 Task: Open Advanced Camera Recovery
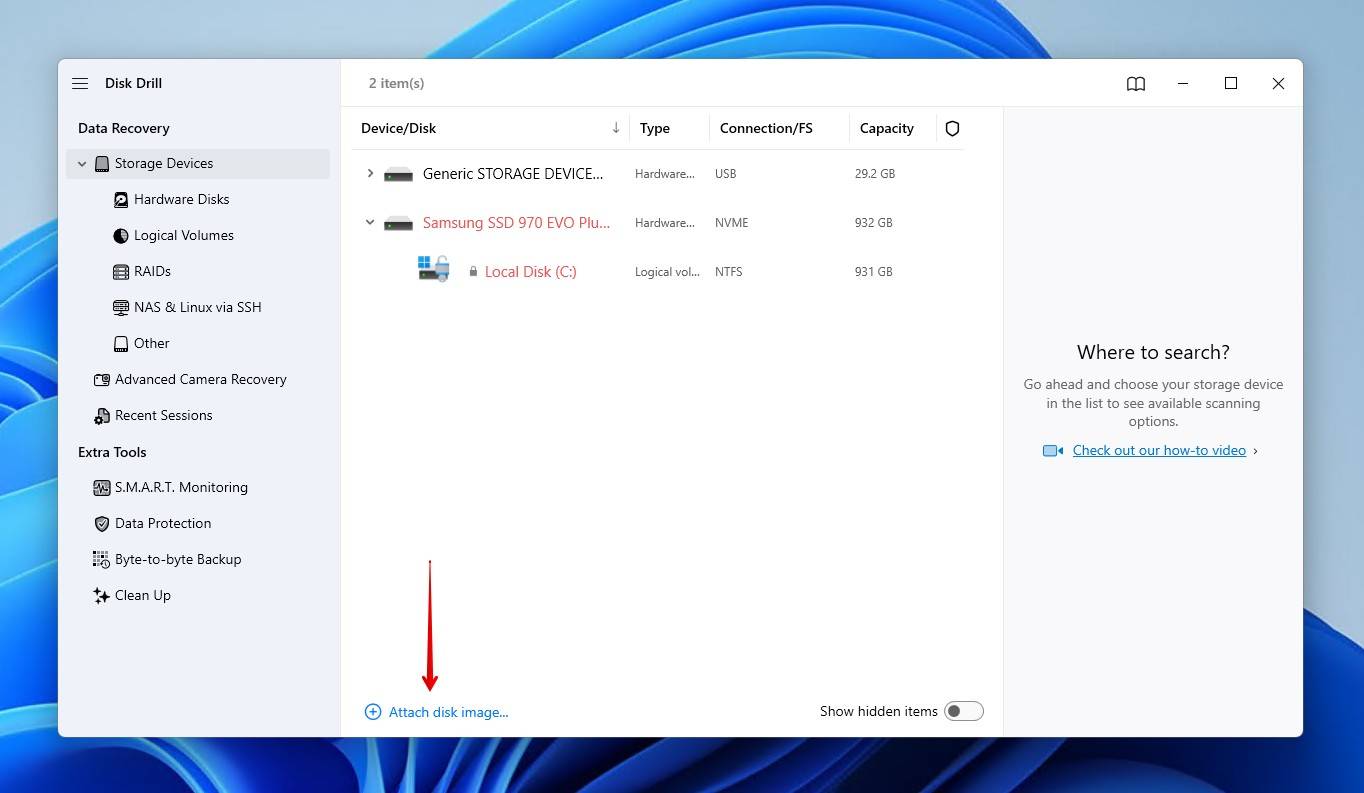point(200,379)
